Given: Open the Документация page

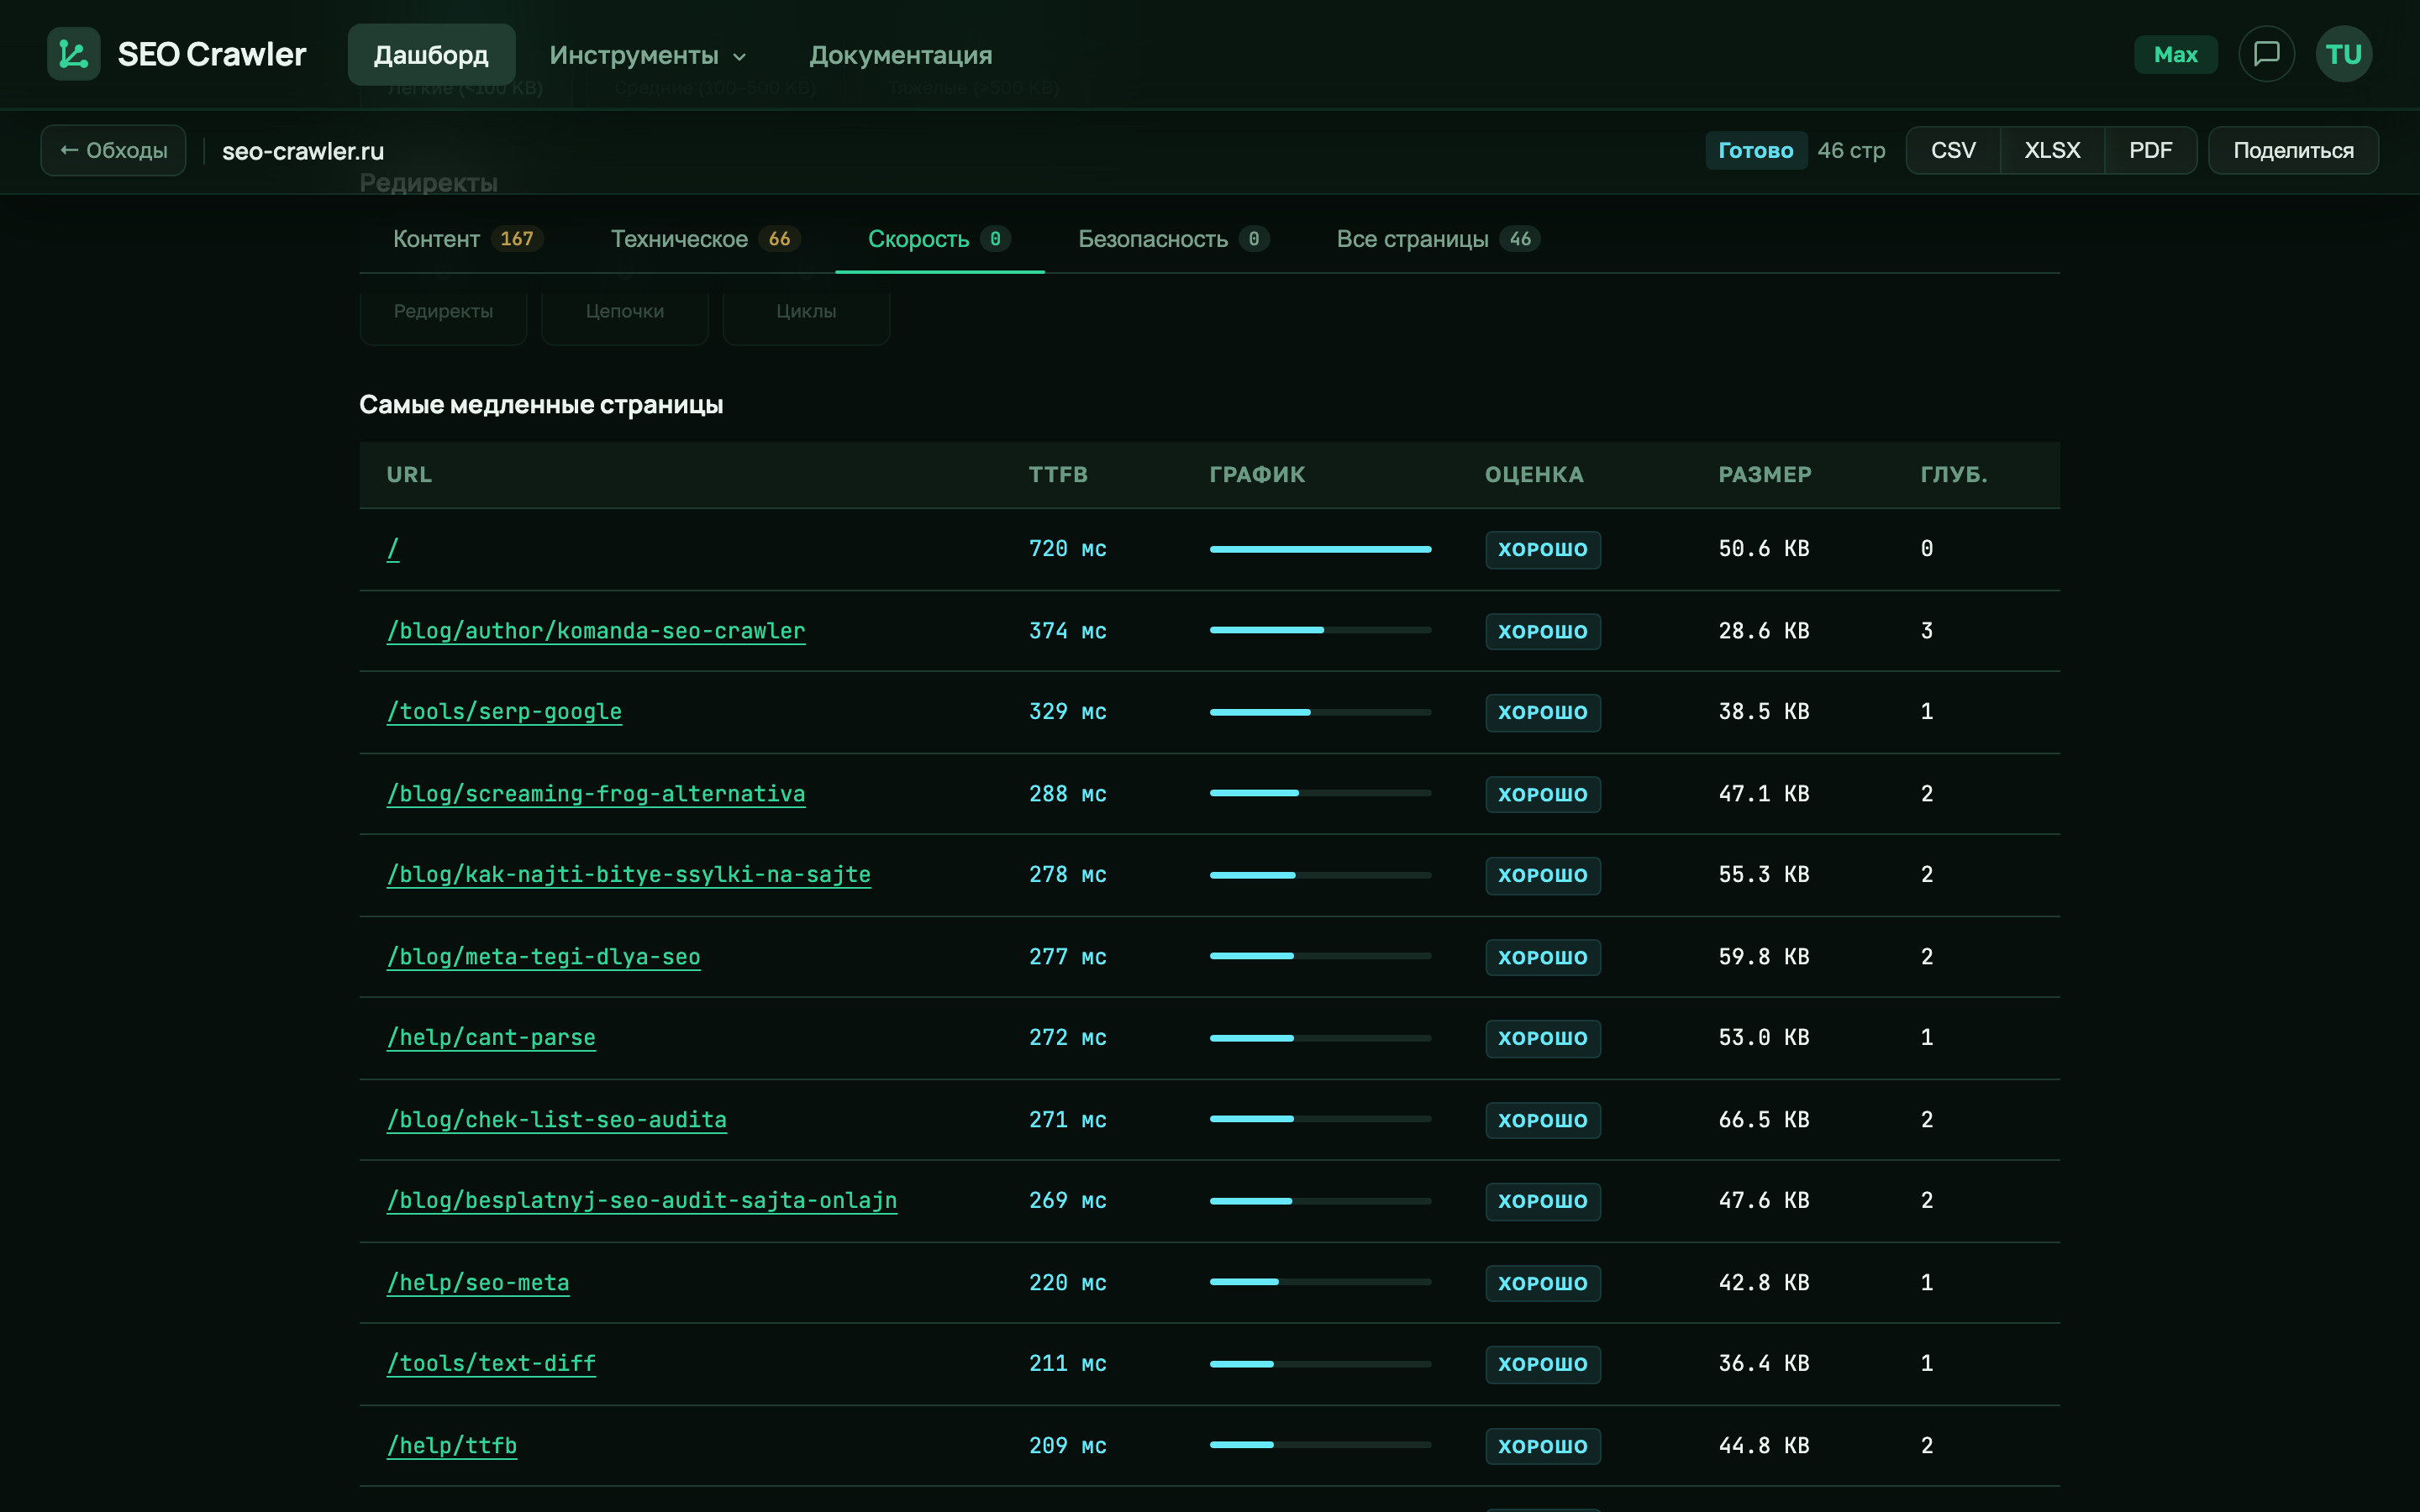Looking at the screenshot, I should tap(900, 55).
